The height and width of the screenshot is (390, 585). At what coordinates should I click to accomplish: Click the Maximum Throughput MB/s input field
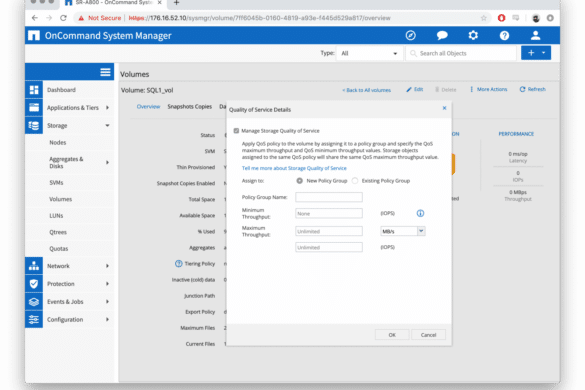[x=329, y=231]
